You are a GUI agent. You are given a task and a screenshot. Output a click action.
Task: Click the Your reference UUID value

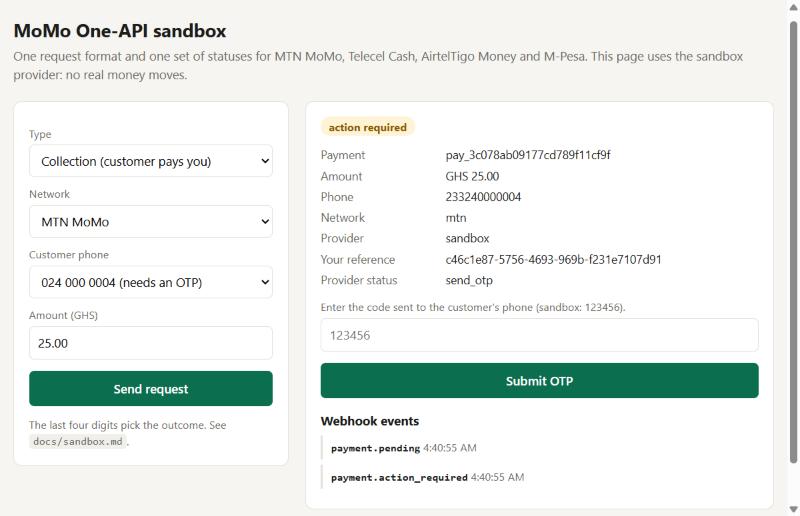[x=553, y=259]
